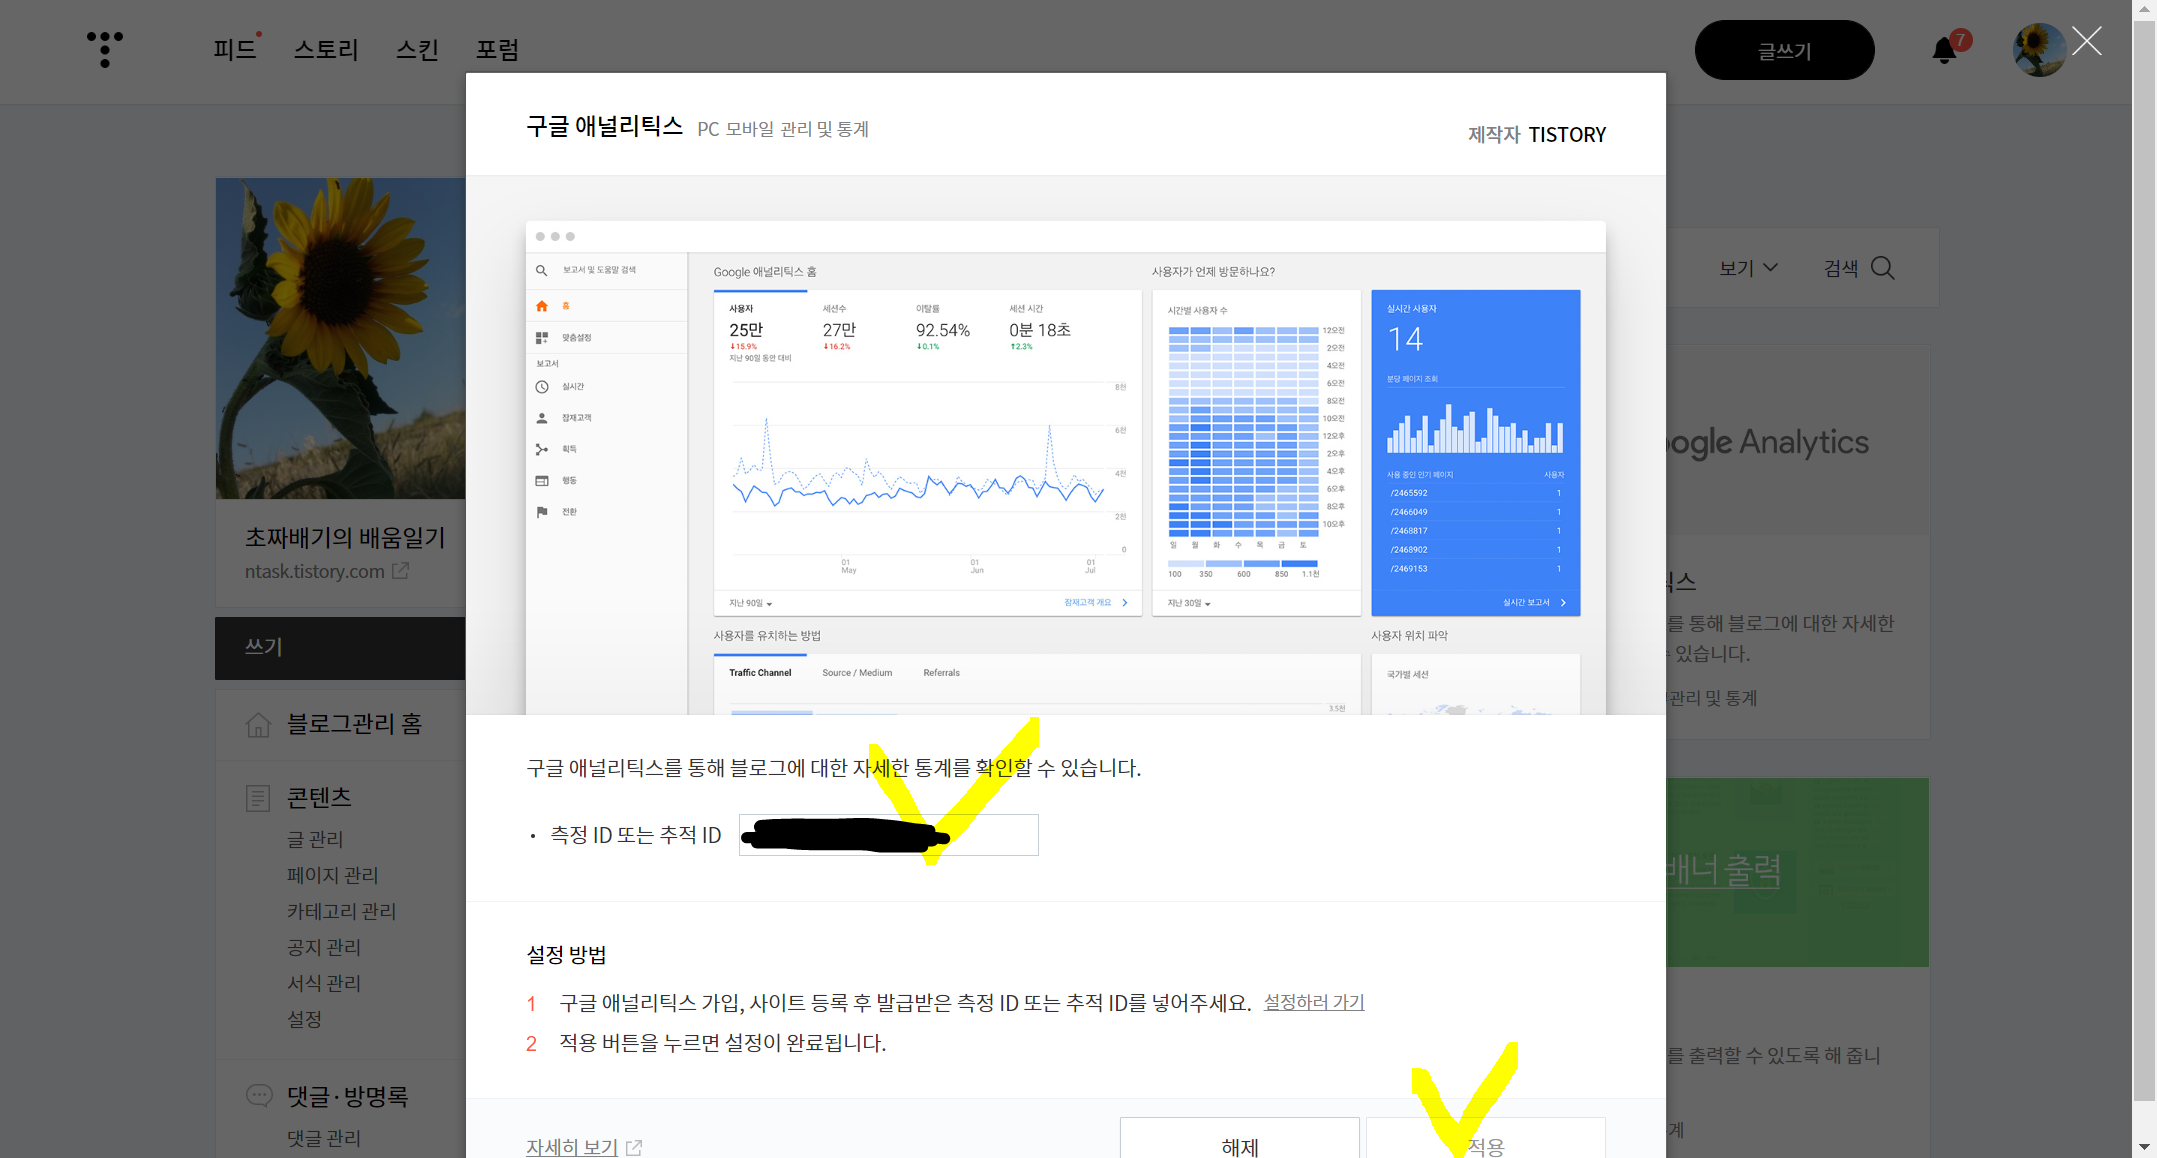Screen dimensions: 2157x1158
Task: Click the 쓰기 sidebar button
Action: (340, 648)
